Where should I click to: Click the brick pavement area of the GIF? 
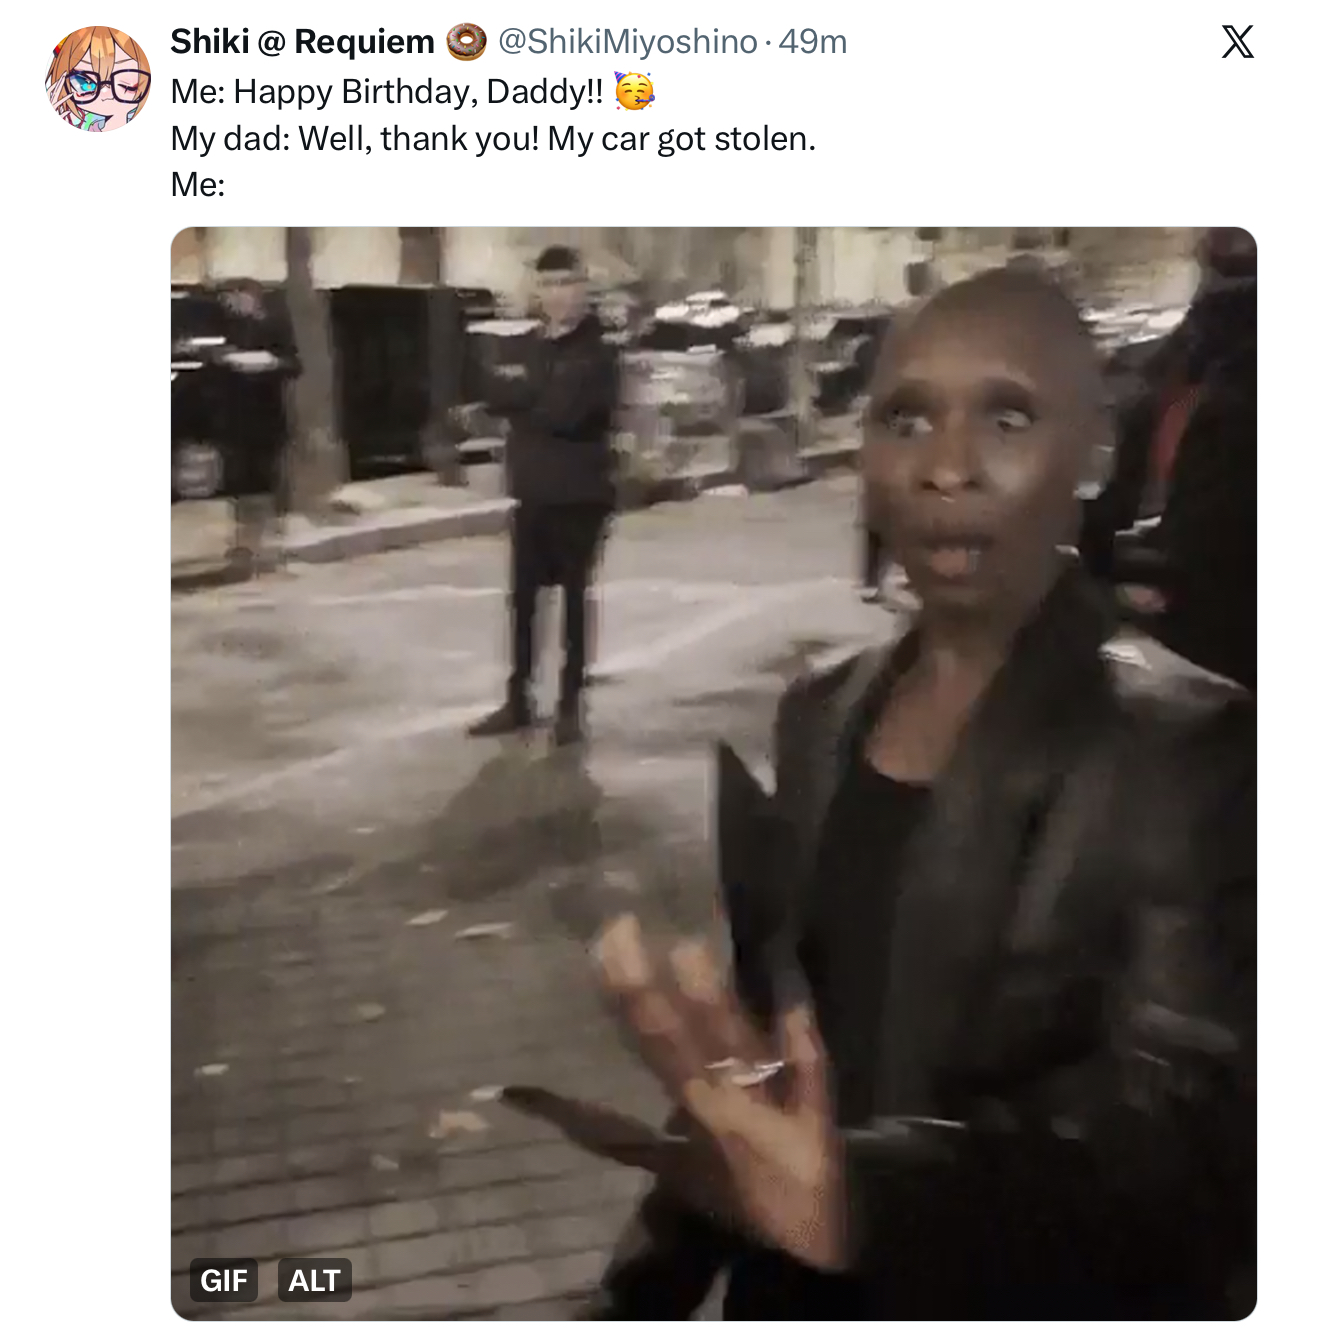point(400,1100)
